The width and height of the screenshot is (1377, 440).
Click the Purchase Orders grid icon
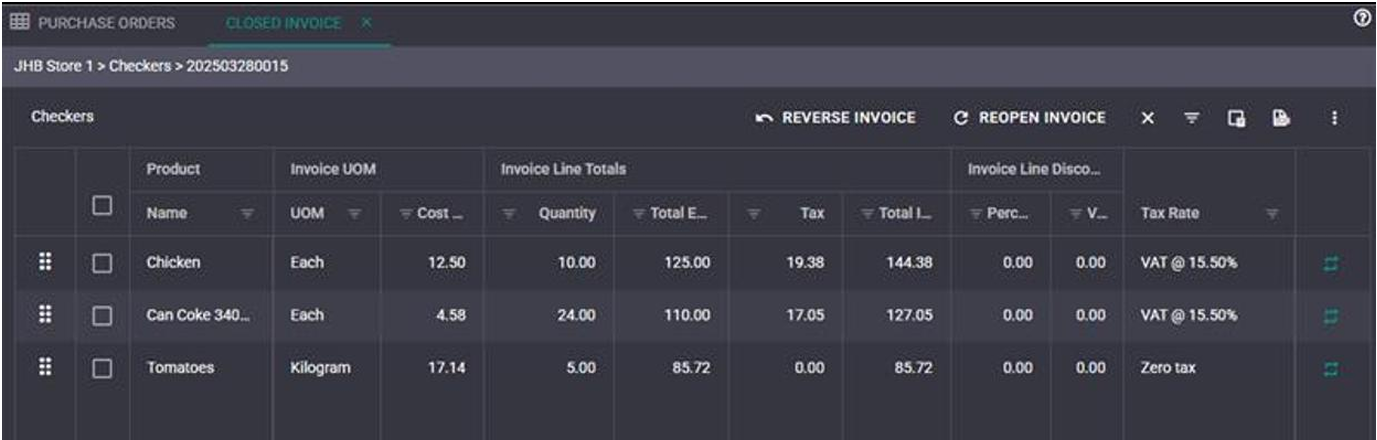pos(19,22)
